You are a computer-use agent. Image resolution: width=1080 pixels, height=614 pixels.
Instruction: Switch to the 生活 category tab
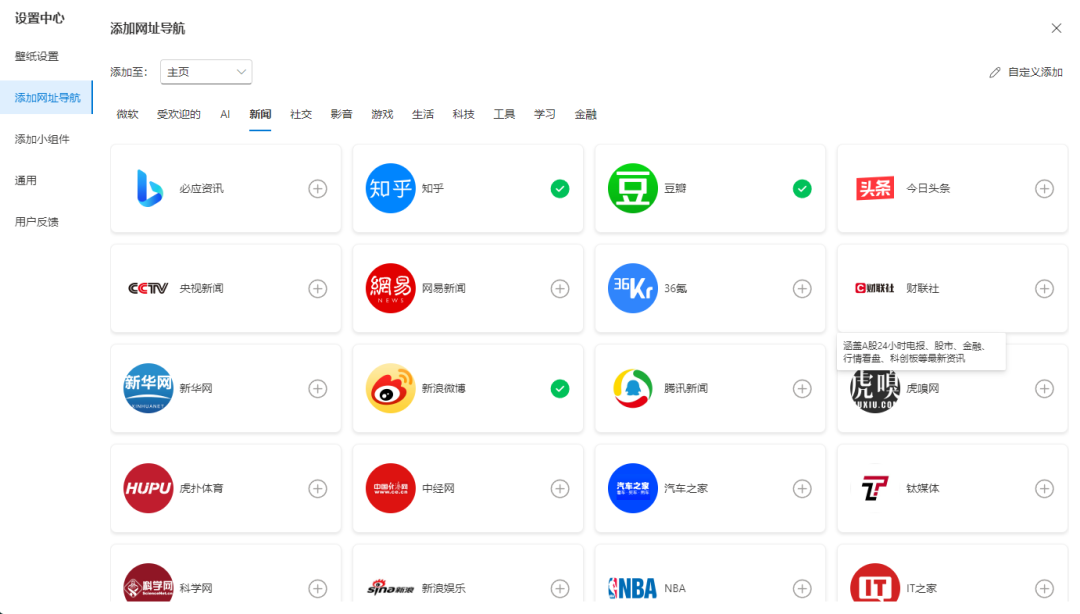click(423, 114)
